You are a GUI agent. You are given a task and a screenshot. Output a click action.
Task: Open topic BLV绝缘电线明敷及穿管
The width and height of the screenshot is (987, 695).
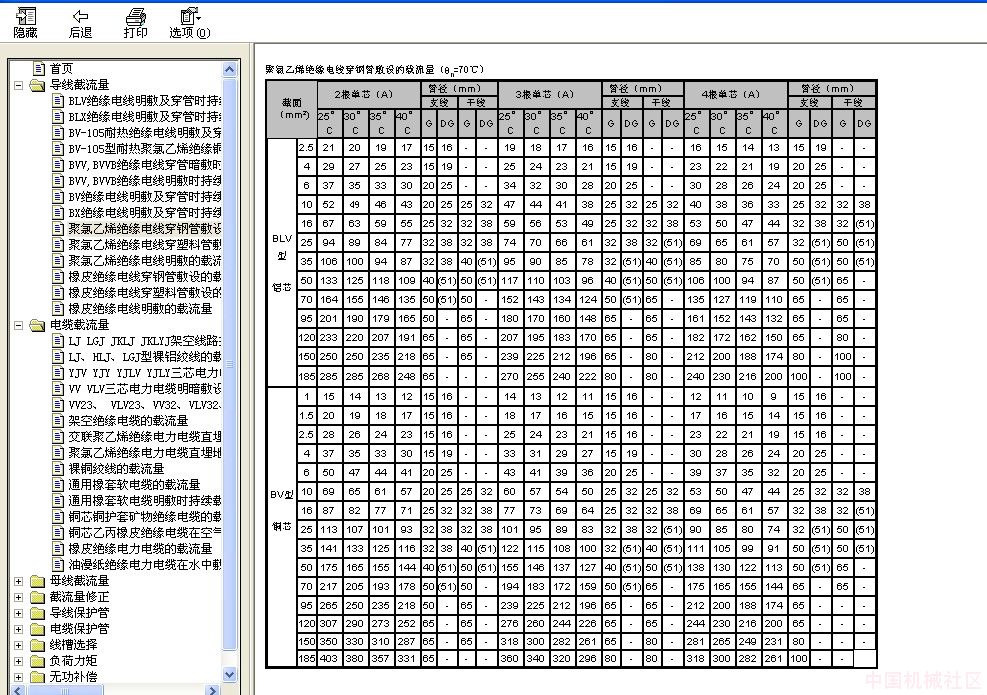click(145, 101)
